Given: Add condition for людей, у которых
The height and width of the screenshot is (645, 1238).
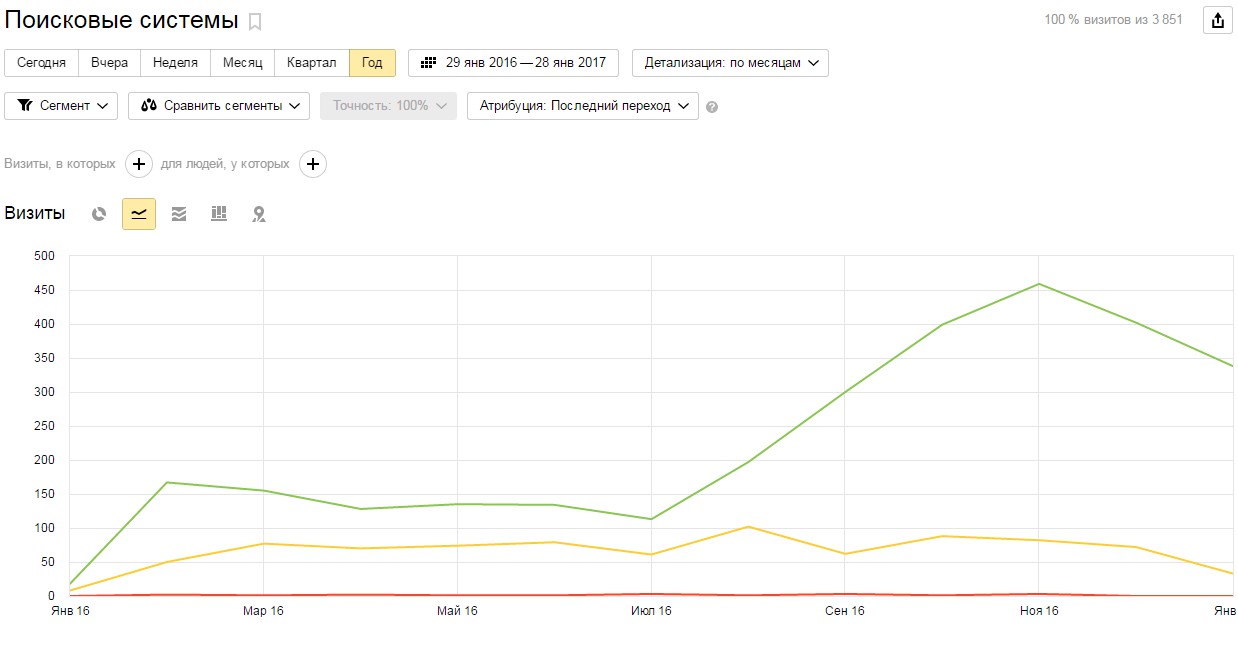Looking at the screenshot, I should pyautogui.click(x=313, y=164).
